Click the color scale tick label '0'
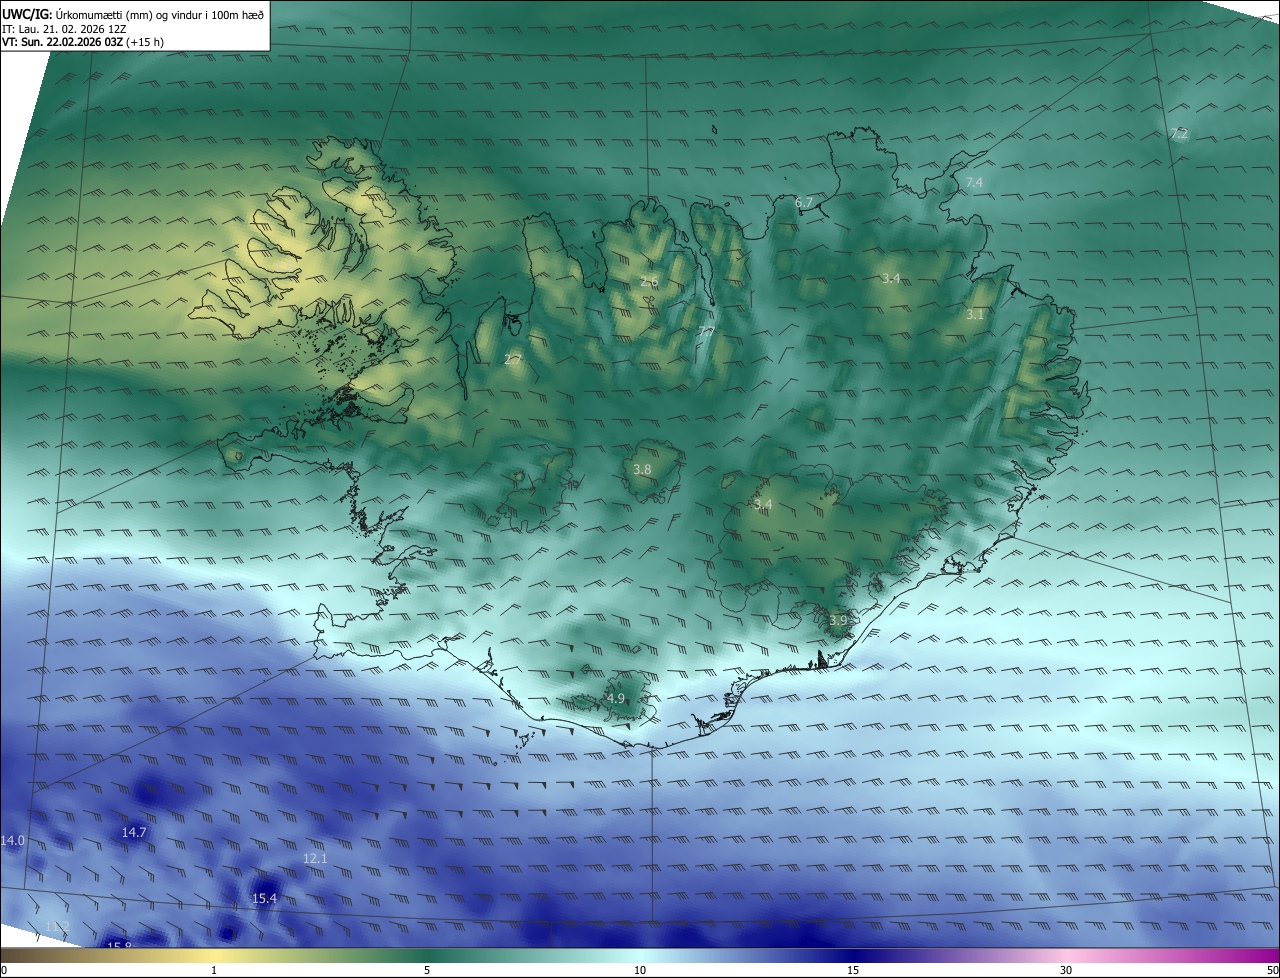The image size is (1280, 978). point(4,970)
